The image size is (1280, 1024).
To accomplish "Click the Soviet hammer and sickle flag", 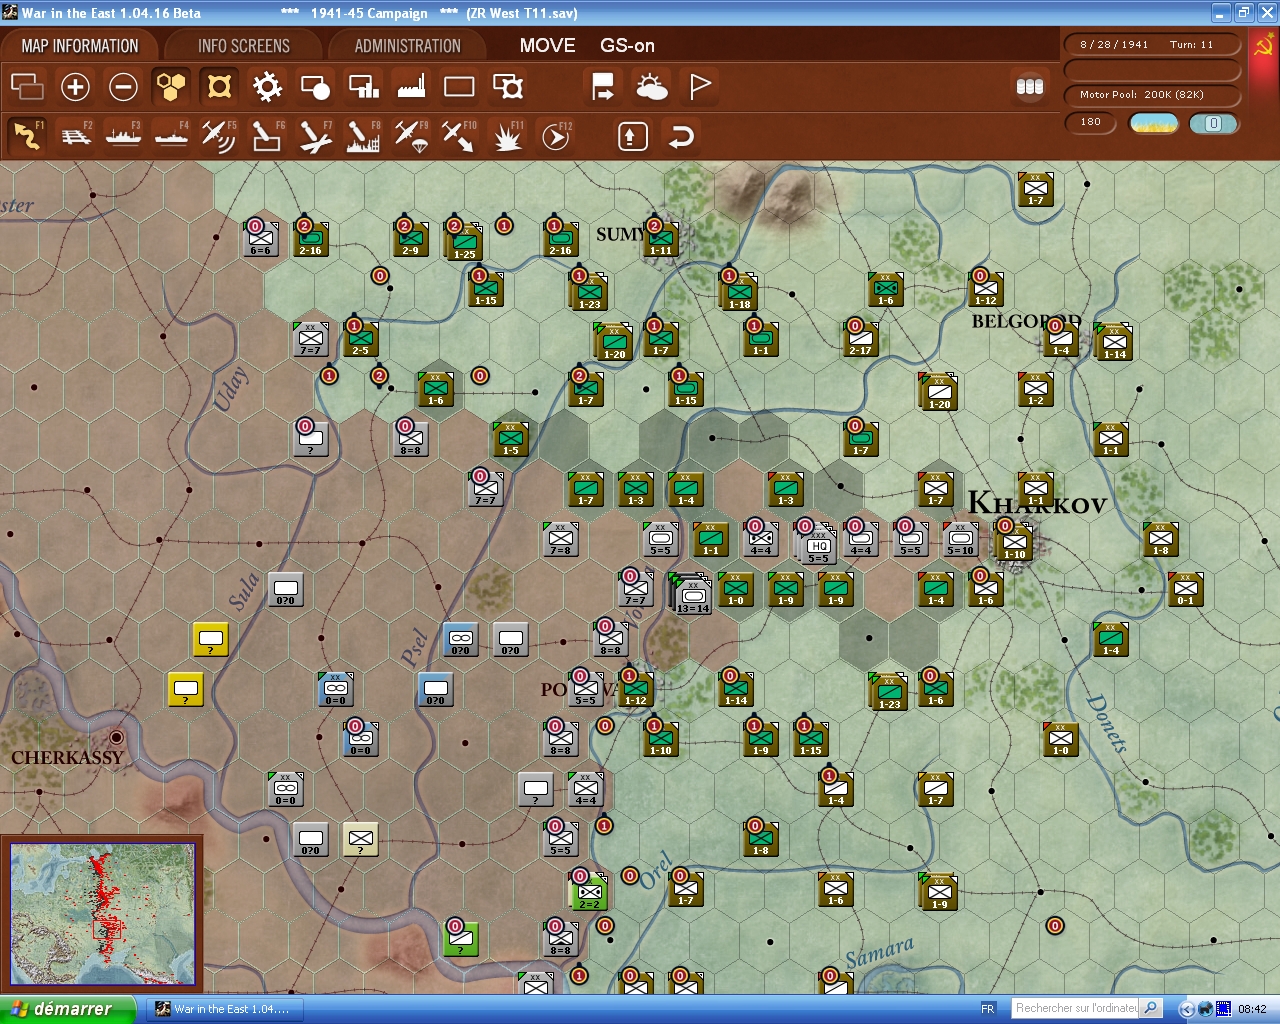I will click(x=1263, y=46).
